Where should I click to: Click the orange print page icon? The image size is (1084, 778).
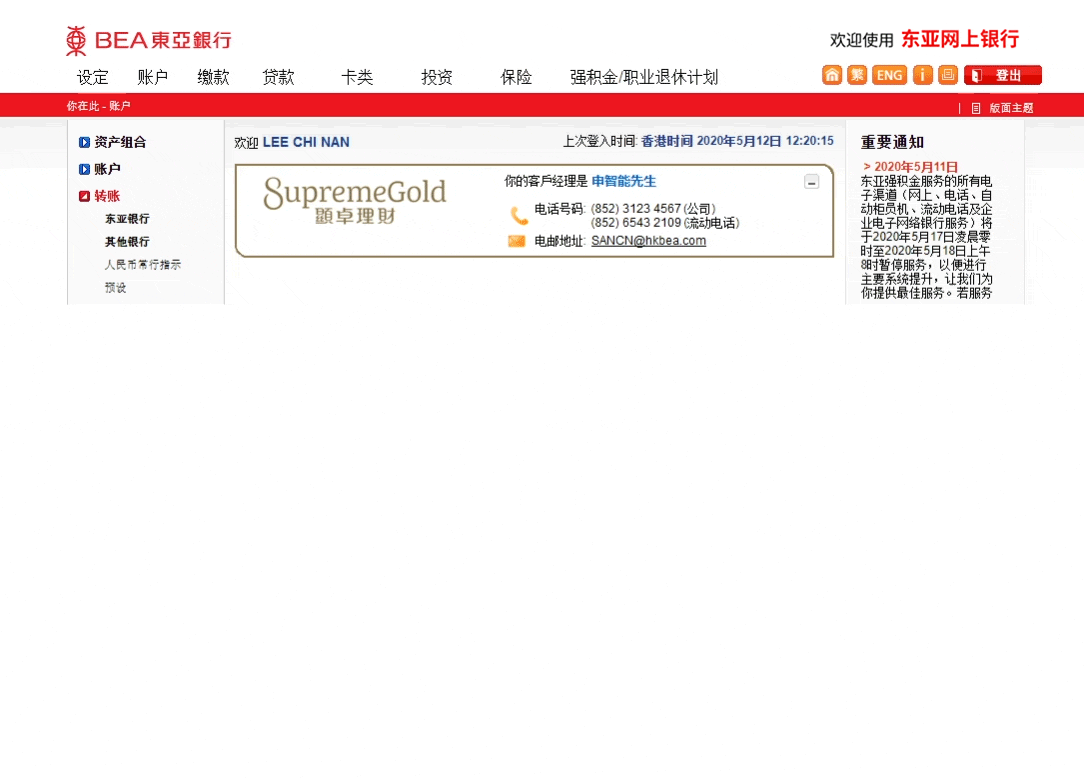[x=948, y=75]
